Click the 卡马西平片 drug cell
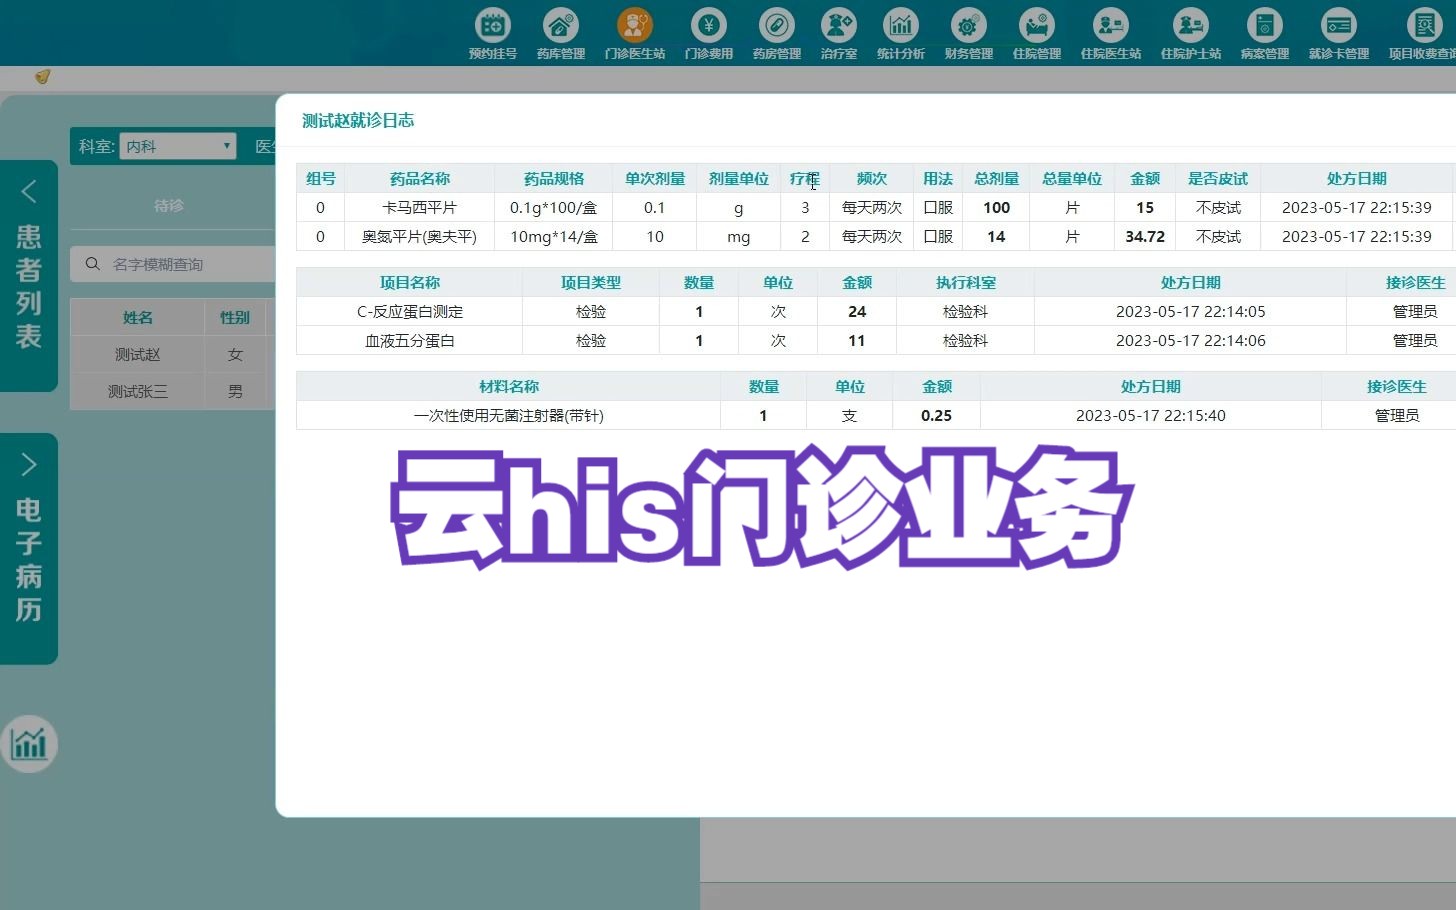 coord(420,207)
